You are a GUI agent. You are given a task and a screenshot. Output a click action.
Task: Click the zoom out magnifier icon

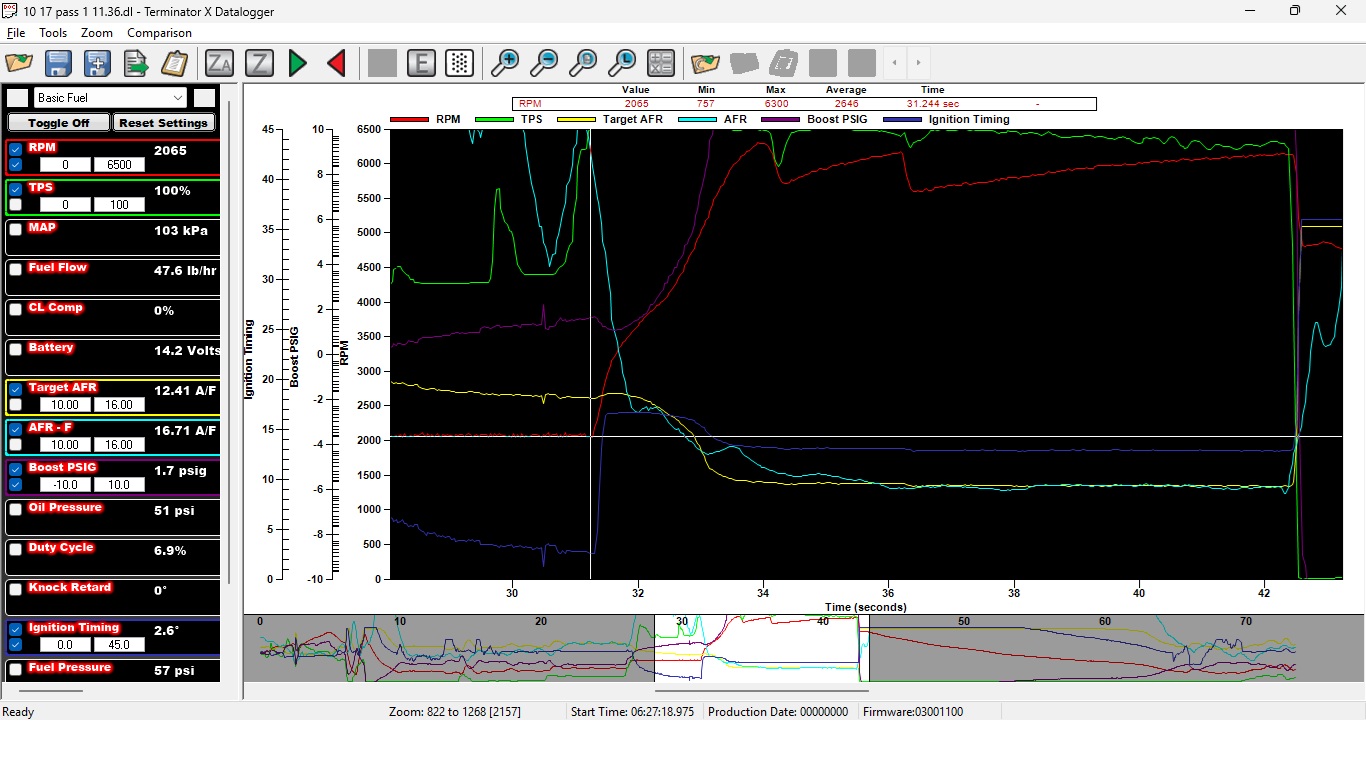(x=544, y=63)
